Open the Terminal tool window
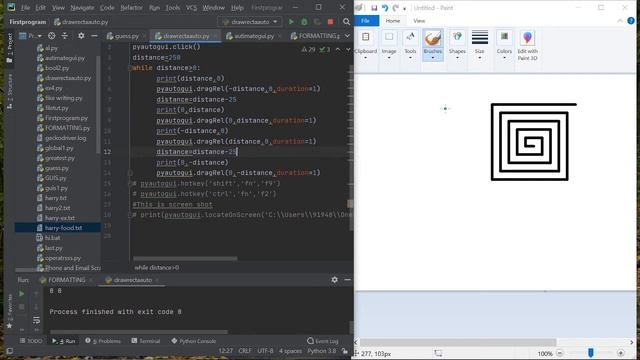640x360 pixels. click(146, 341)
